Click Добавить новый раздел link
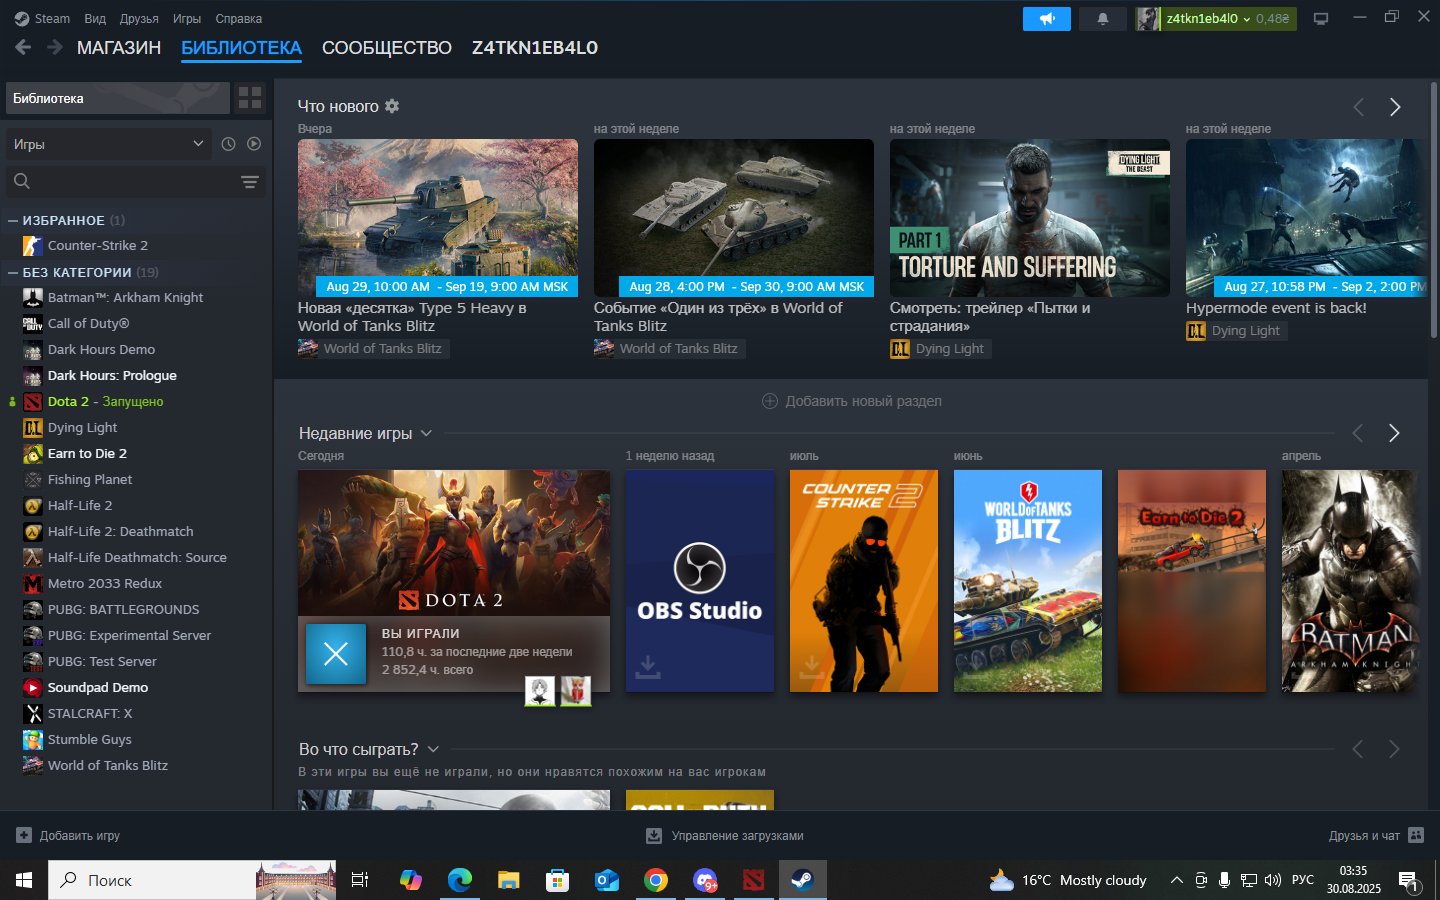 pyautogui.click(x=852, y=401)
